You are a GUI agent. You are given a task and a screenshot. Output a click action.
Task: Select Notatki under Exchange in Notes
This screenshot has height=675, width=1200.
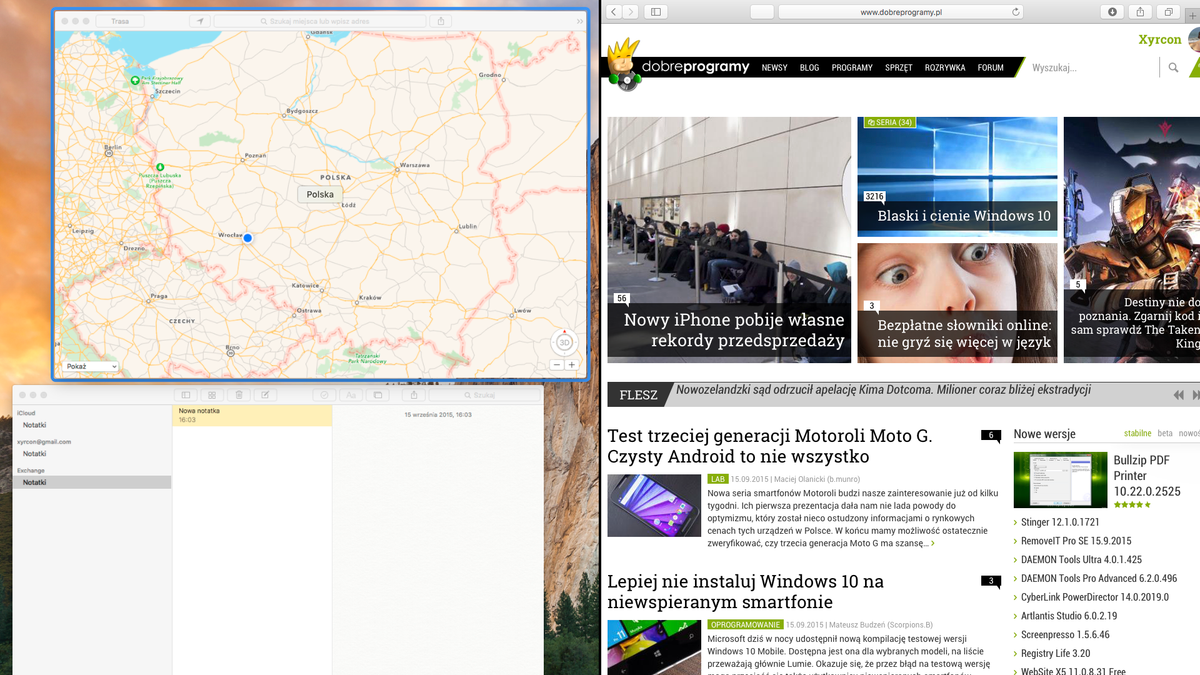(x=91, y=482)
